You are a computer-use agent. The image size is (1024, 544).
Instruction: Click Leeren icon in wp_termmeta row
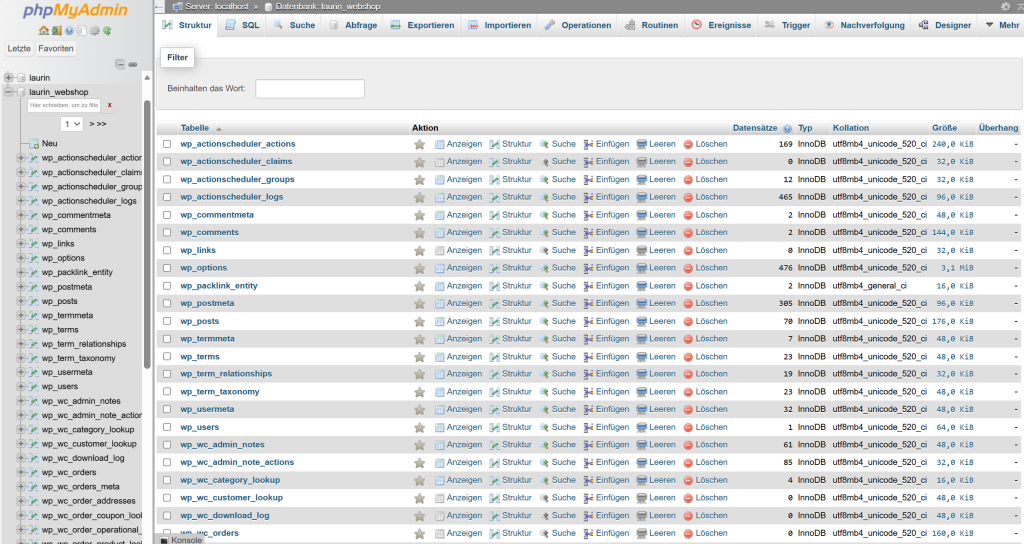[641, 339]
